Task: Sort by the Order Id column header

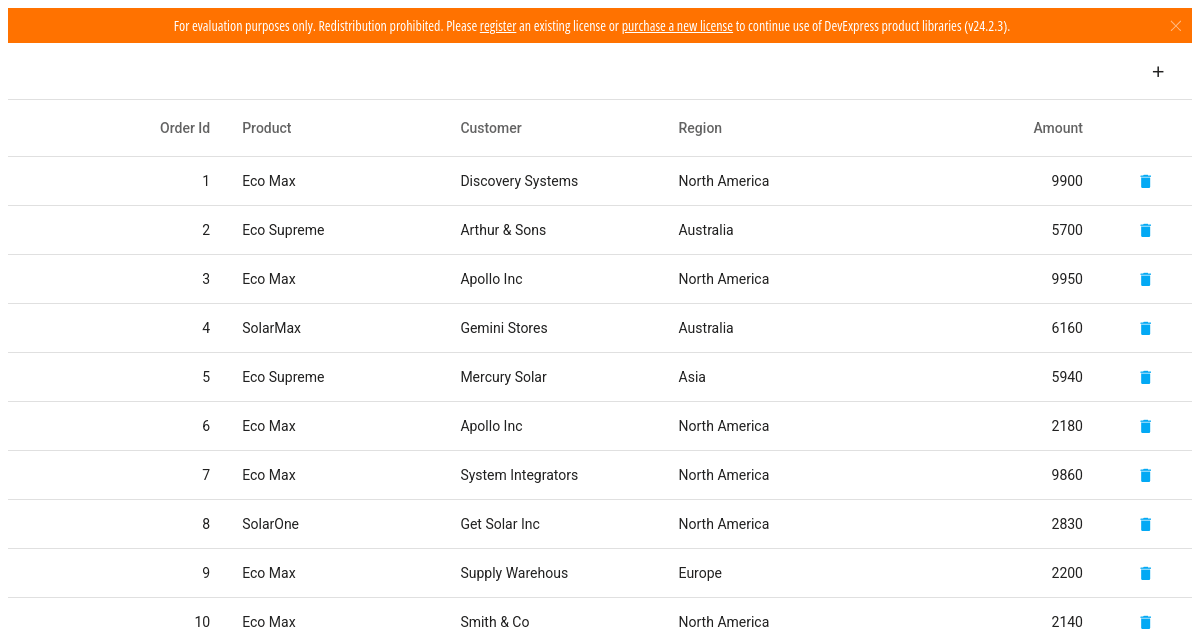Action: click(x=185, y=128)
